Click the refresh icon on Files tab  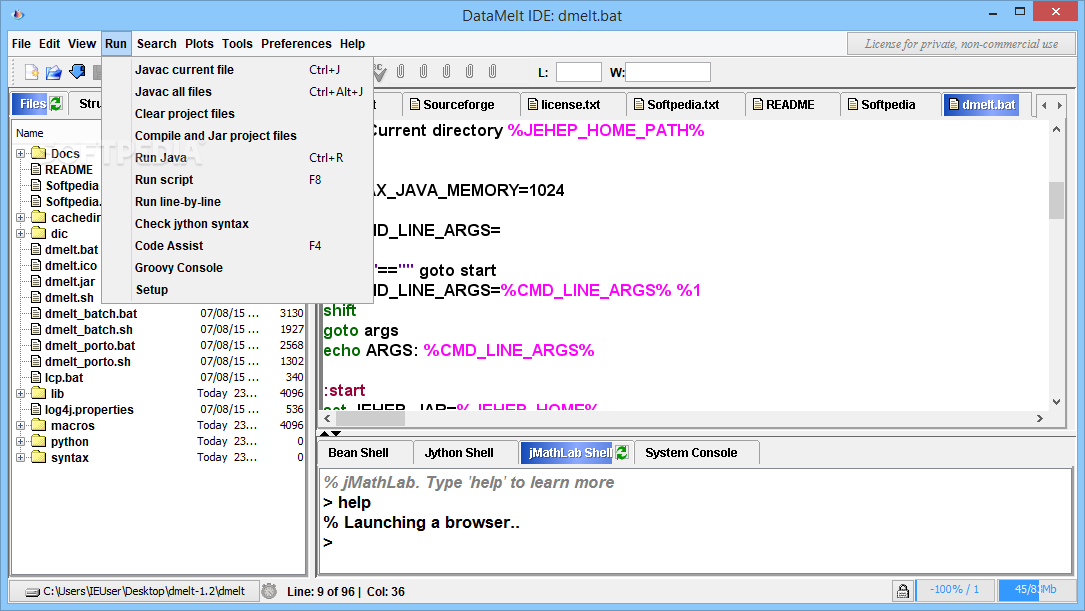click(56, 104)
